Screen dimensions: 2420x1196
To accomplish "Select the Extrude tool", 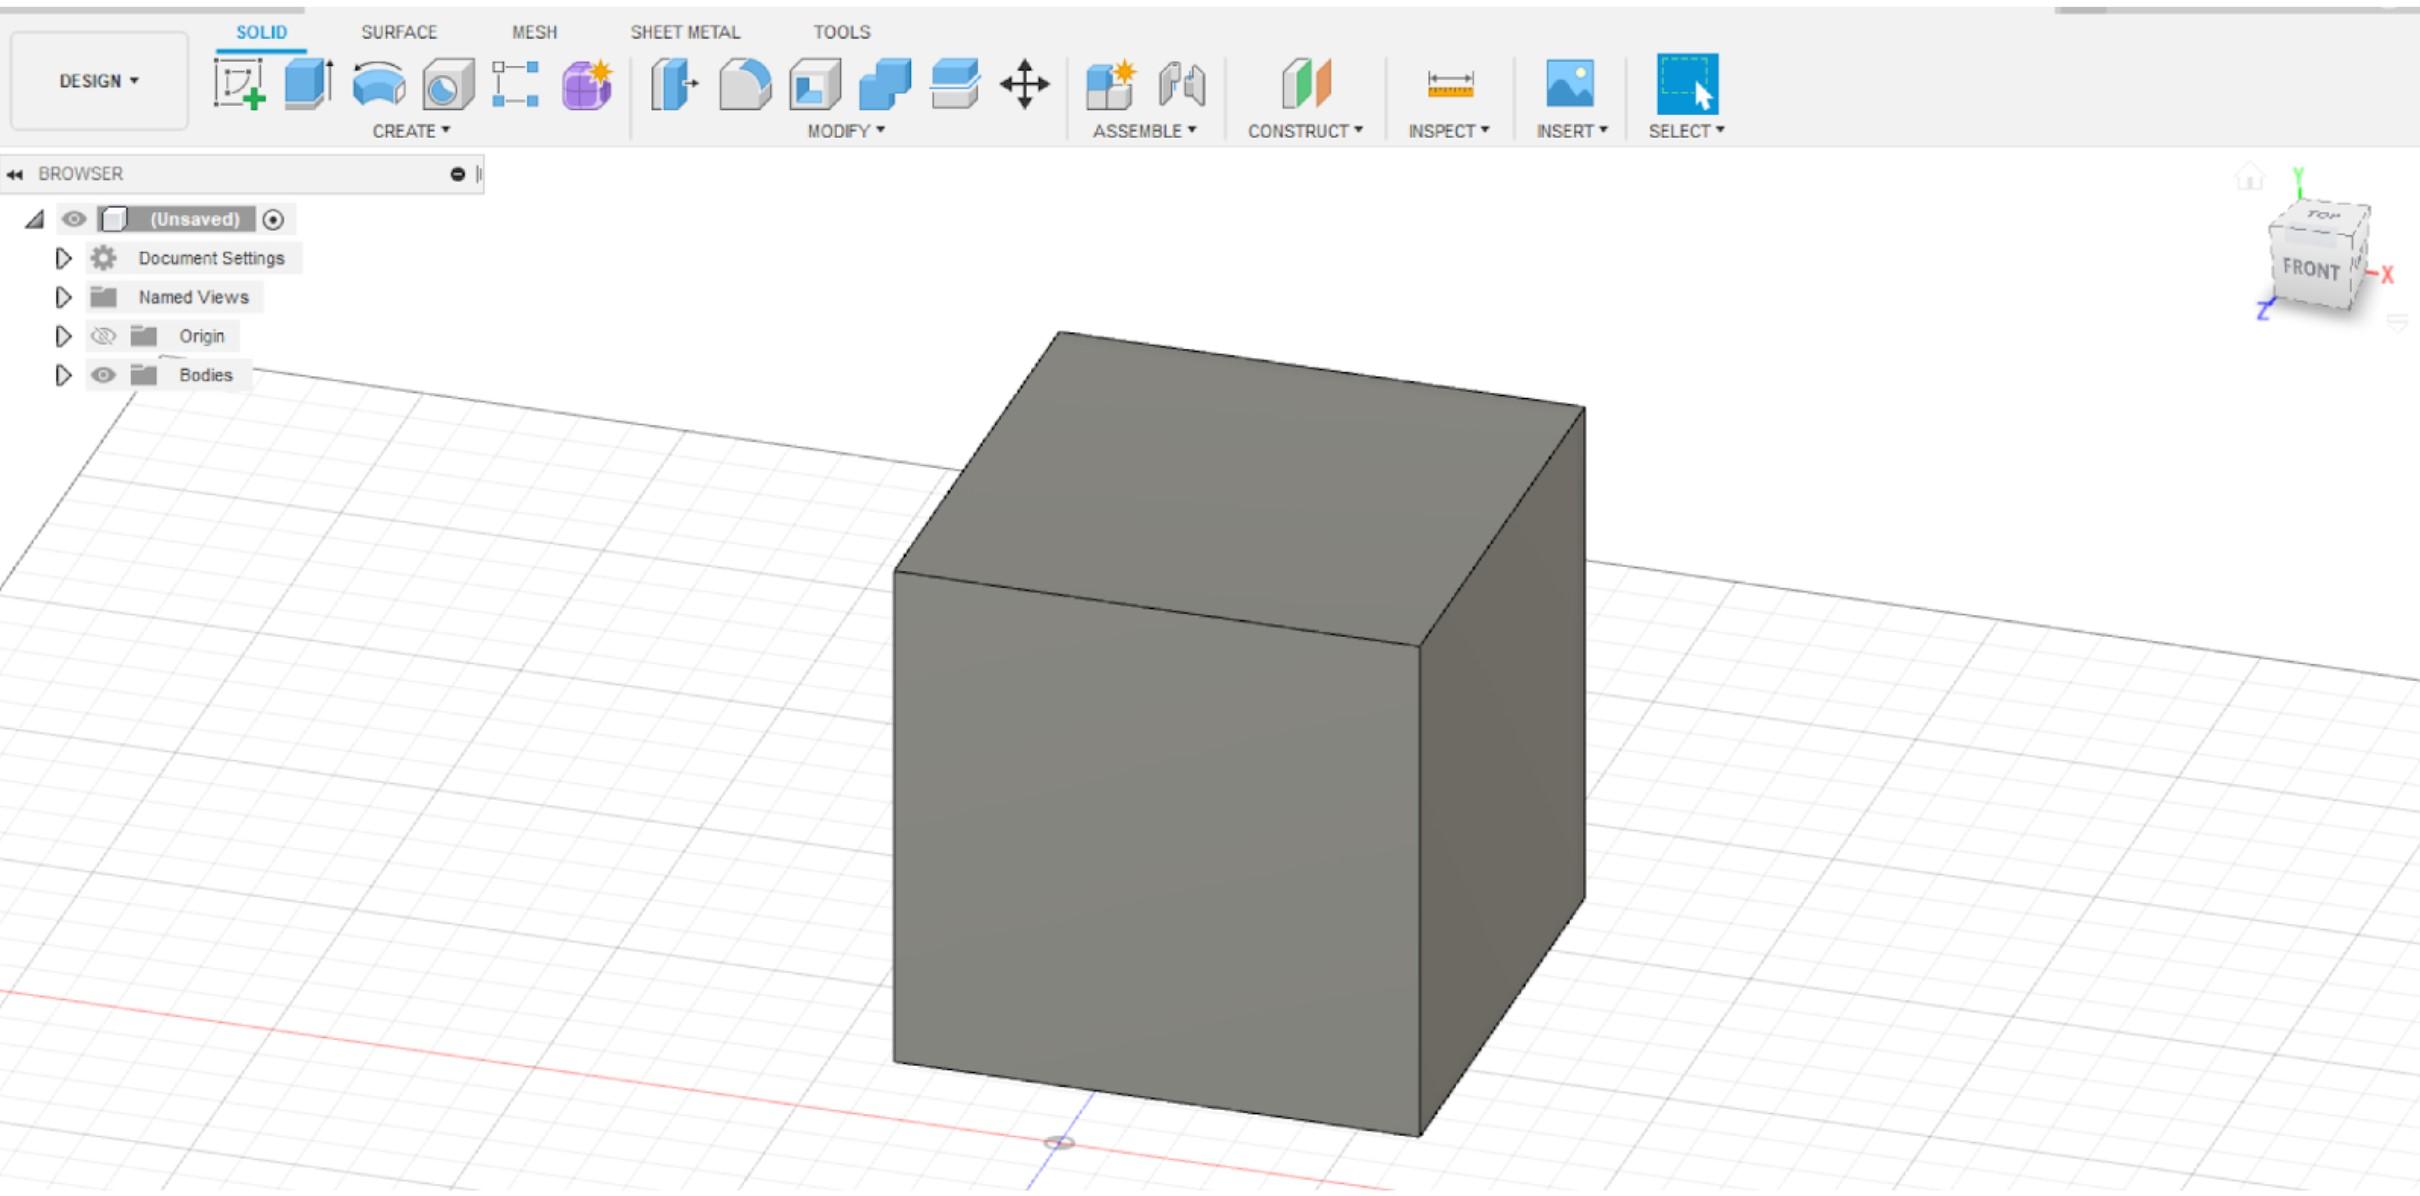I will click(x=308, y=84).
